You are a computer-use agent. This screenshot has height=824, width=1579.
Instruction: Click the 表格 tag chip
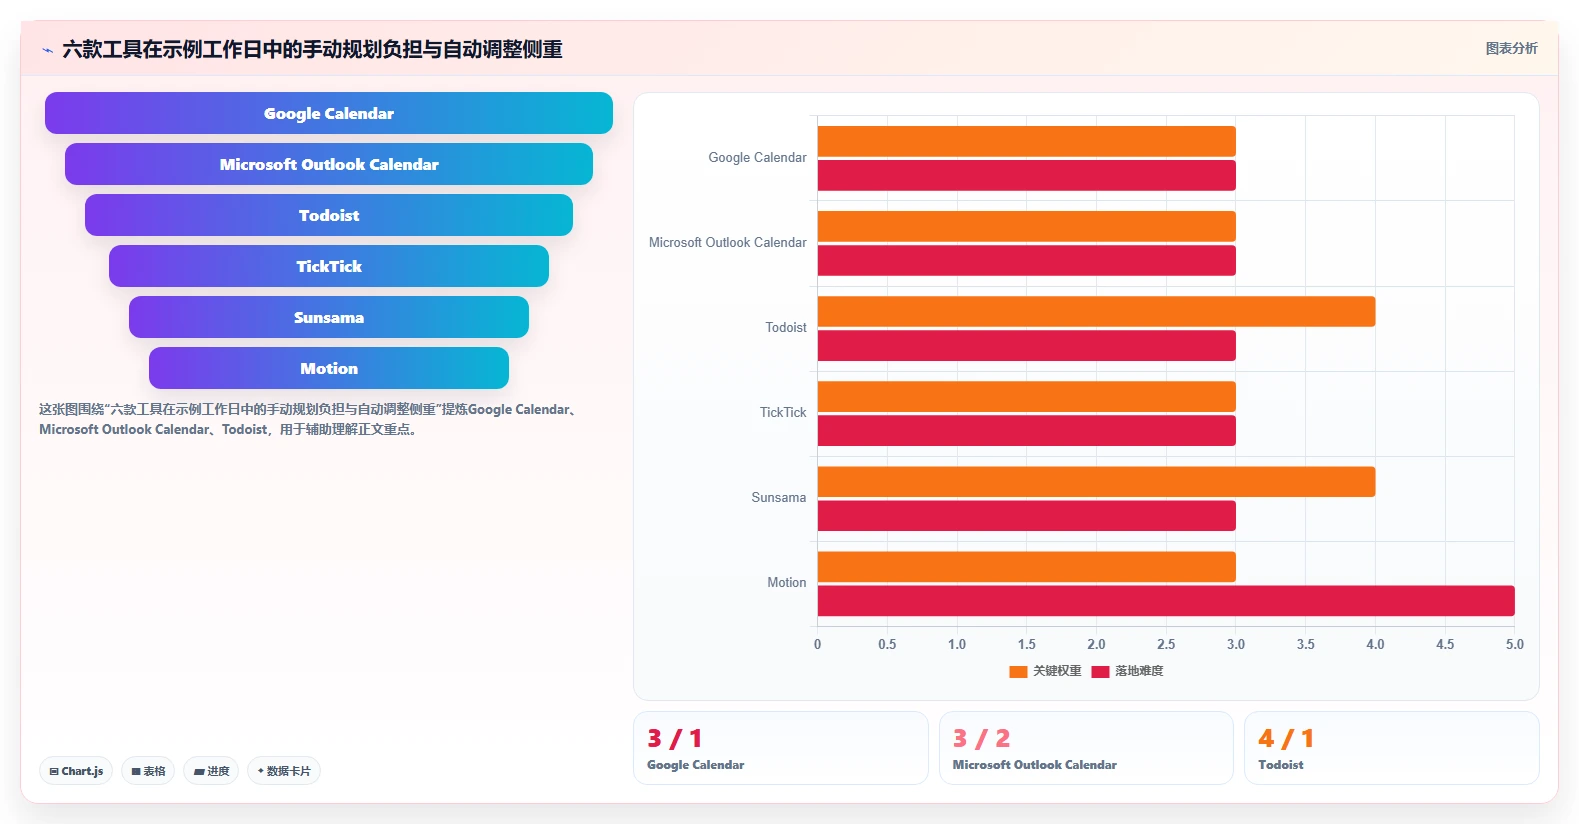tap(148, 771)
